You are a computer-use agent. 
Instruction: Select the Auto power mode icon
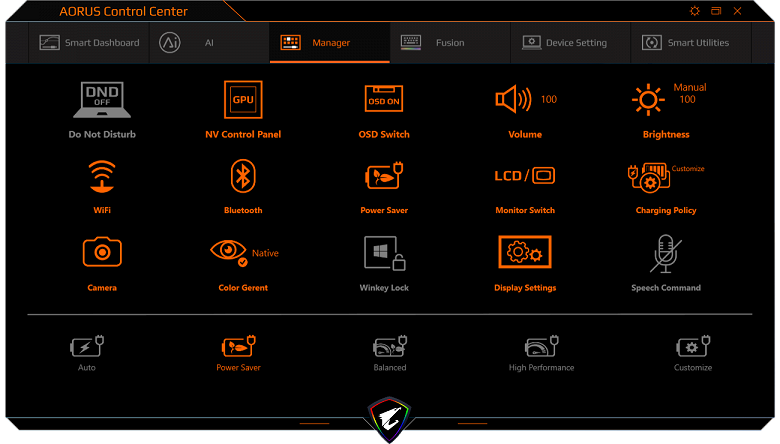(87, 346)
